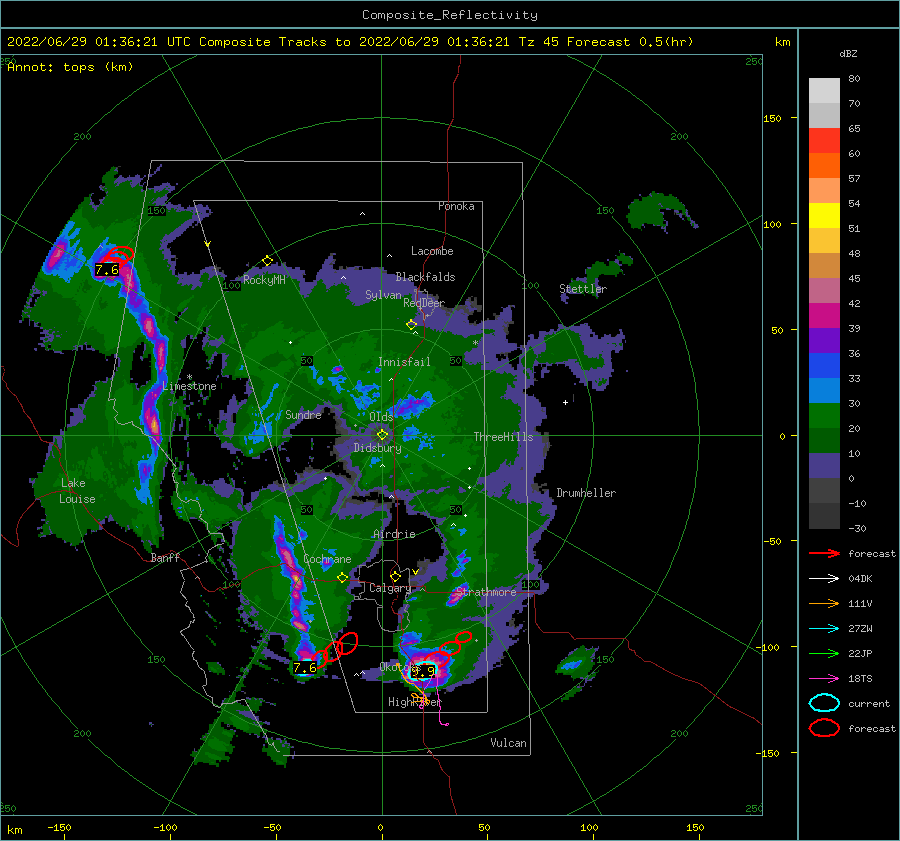Click the ThreeHills city label
900x841 pixels.
[x=503, y=437]
